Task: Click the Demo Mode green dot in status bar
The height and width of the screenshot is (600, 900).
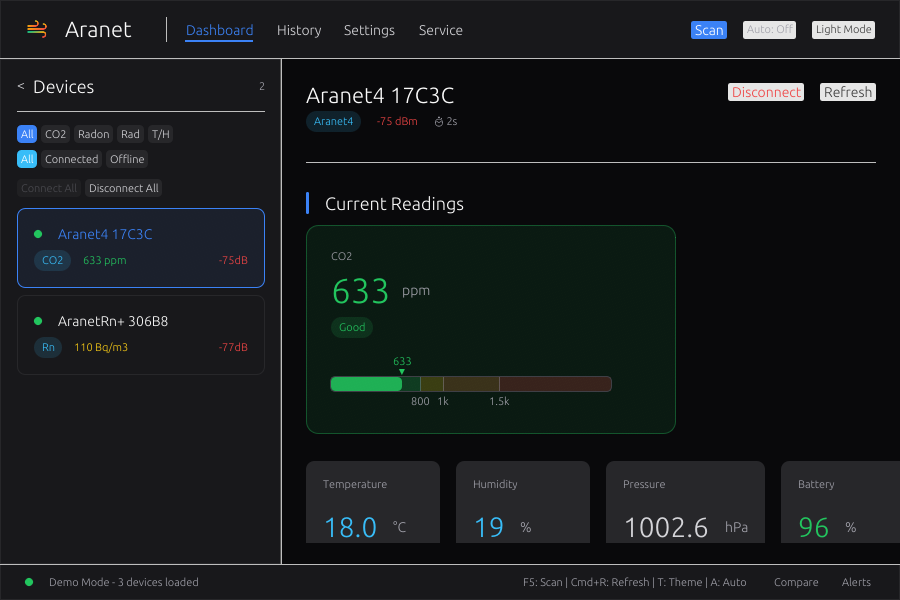Action: [x=30, y=581]
